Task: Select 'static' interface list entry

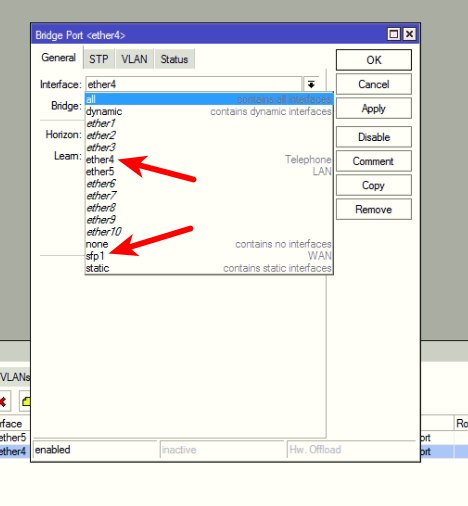Action: pyautogui.click(x=209, y=268)
